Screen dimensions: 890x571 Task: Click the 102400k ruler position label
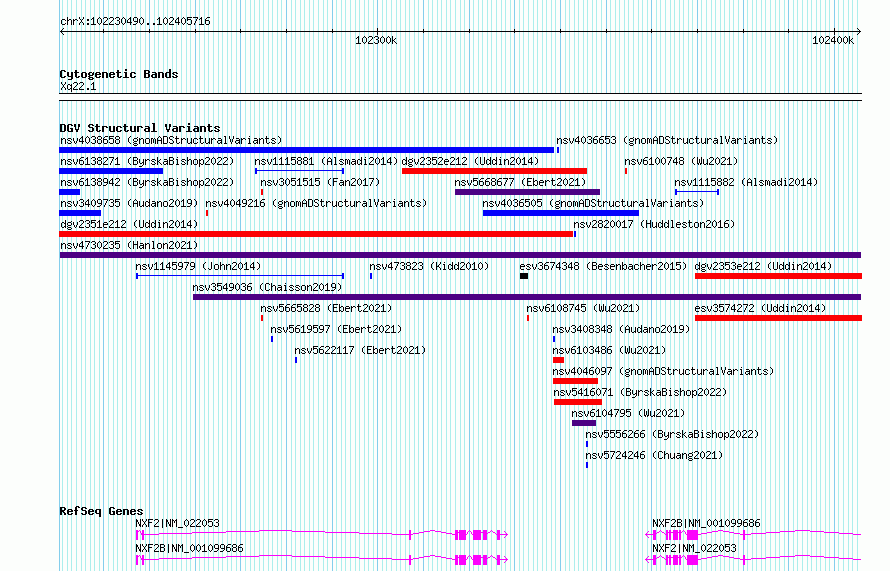pyautogui.click(x=833, y=40)
